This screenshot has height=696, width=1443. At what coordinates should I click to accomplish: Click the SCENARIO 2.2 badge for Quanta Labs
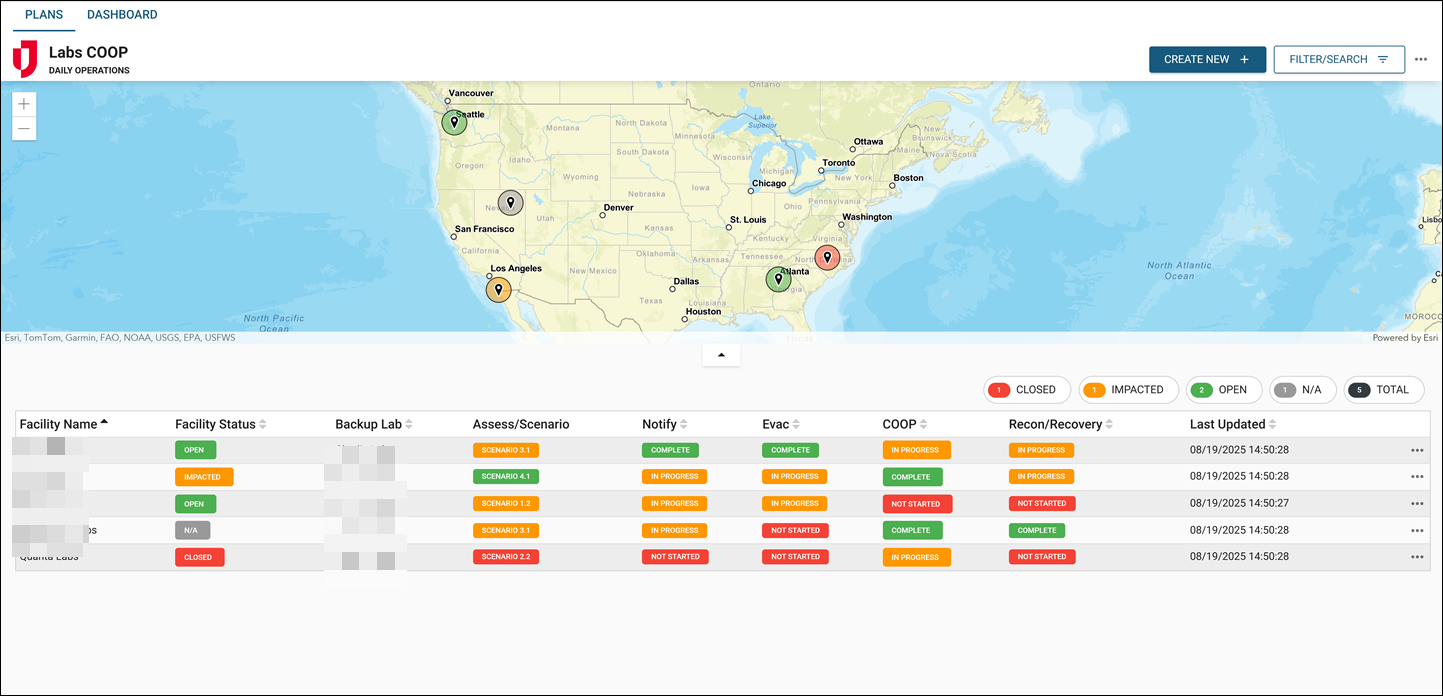[x=506, y=556]
